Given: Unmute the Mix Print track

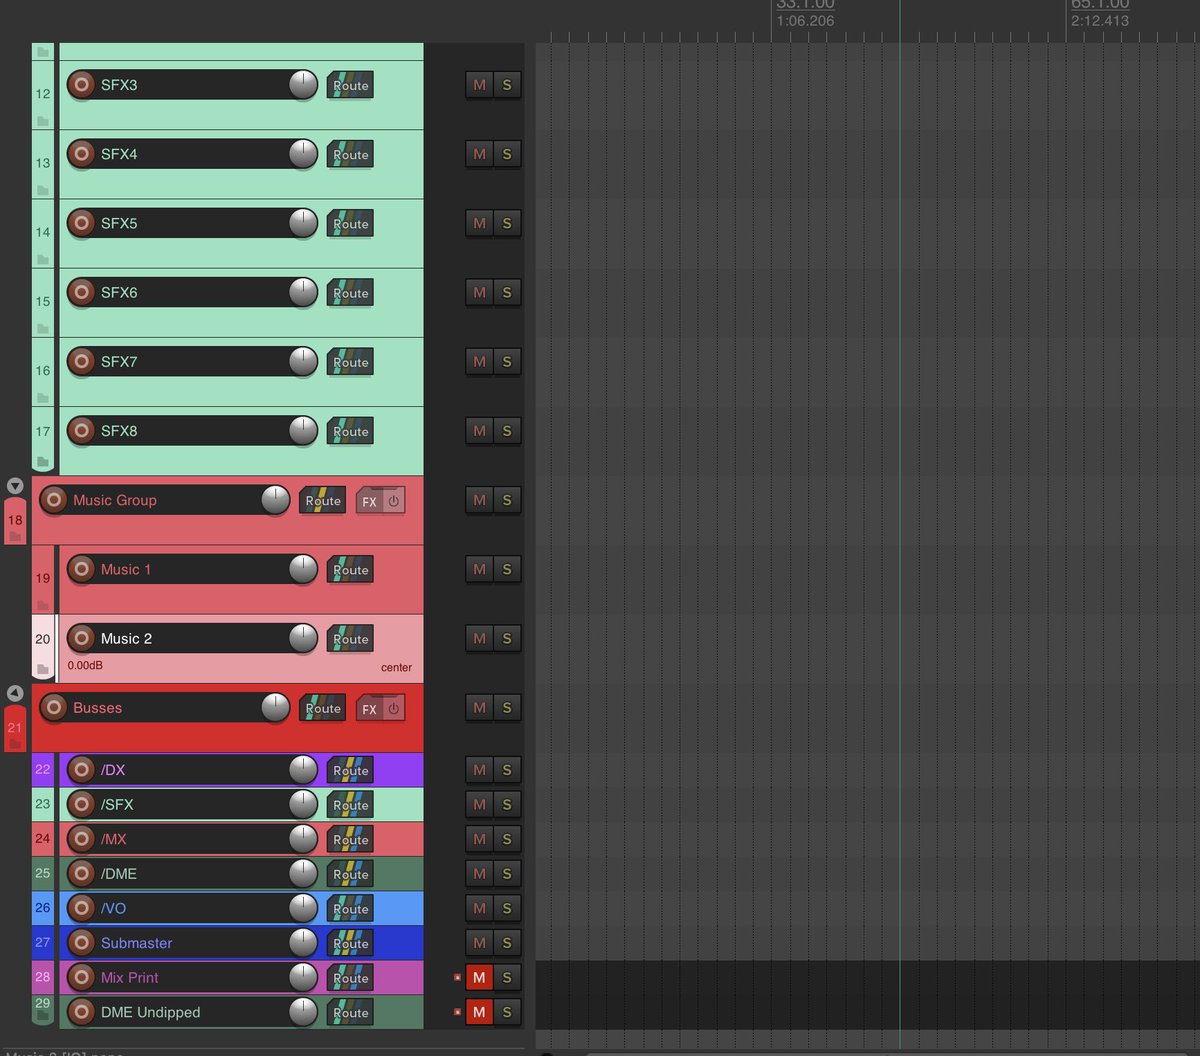Looking at the screenshot, I should tap(479, 977).
